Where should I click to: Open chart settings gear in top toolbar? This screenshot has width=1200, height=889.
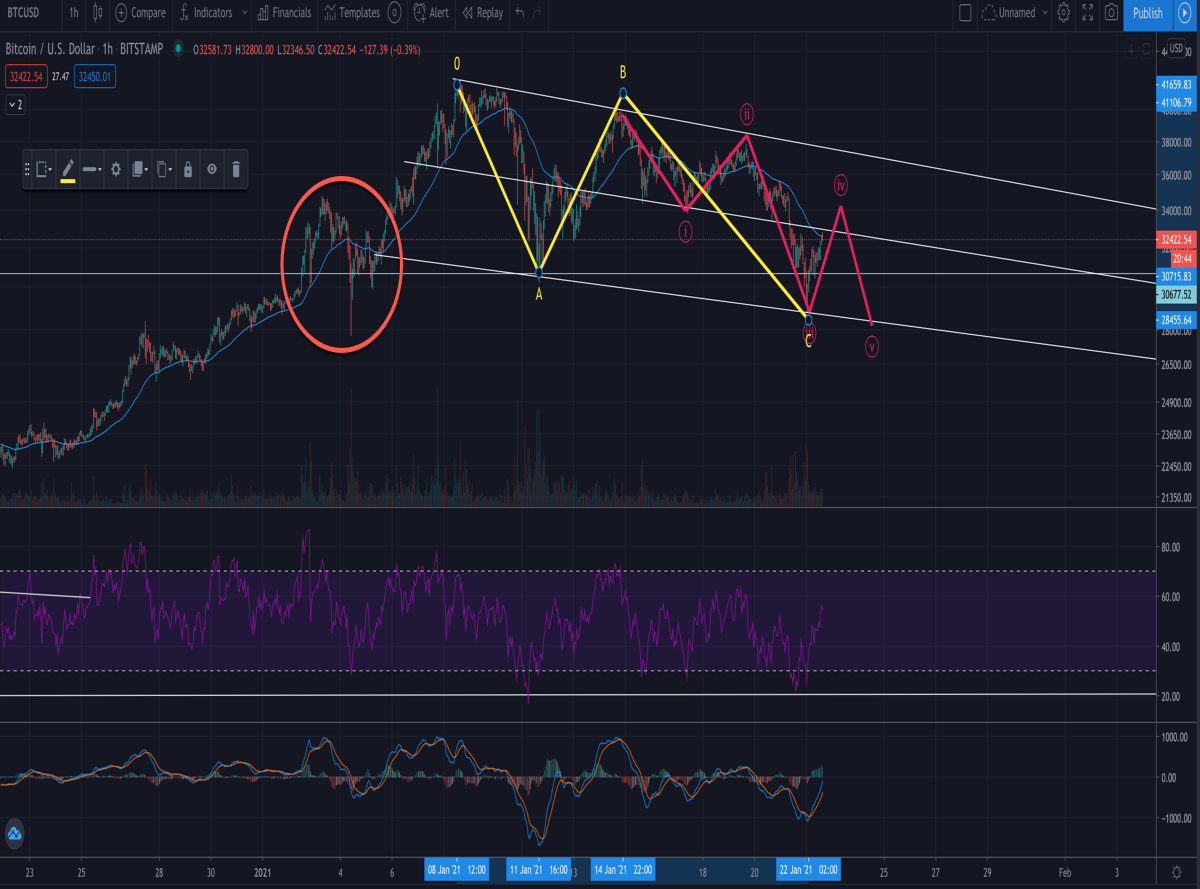click(1063, 13)
